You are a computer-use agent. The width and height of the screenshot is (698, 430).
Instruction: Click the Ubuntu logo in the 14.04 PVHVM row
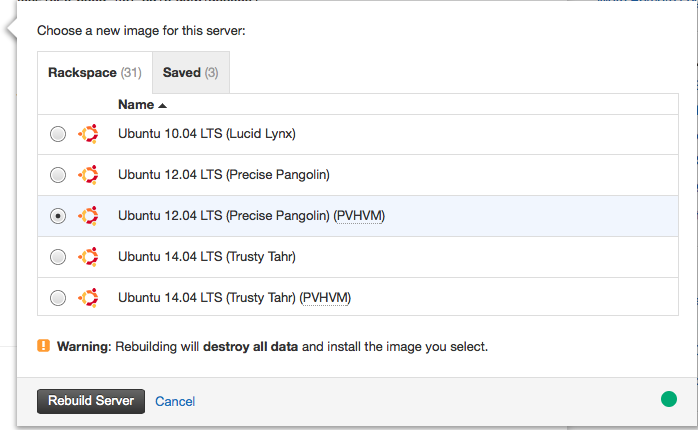click(88, 297)
